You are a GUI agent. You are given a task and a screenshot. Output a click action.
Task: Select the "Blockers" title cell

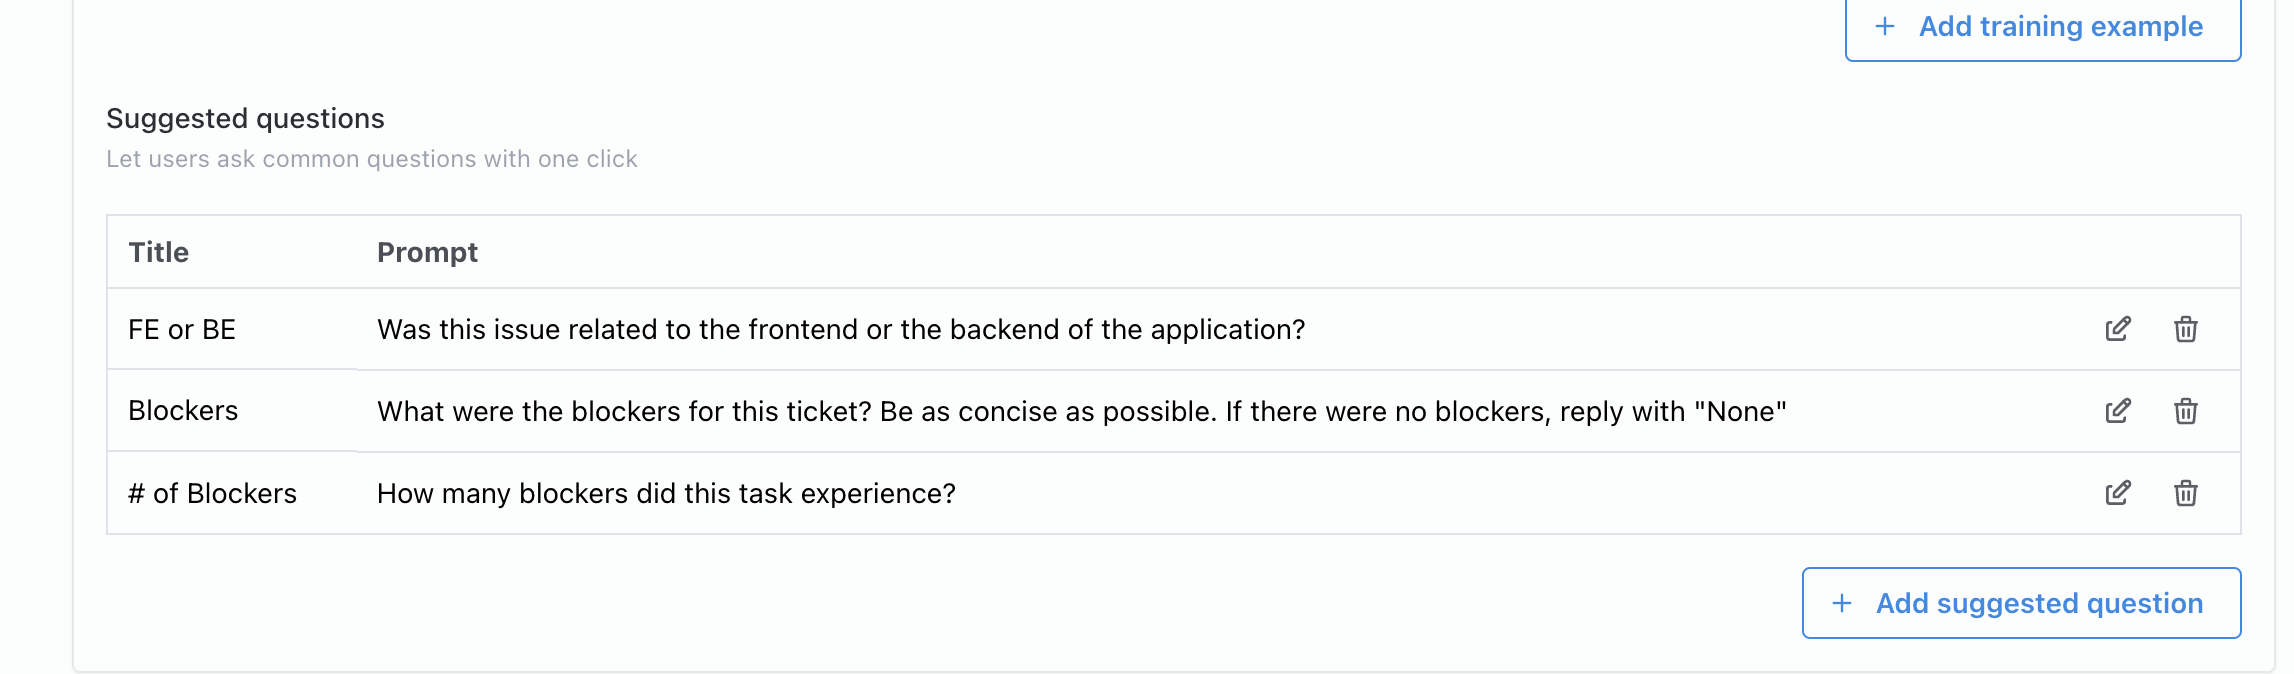tap(183, 411)
